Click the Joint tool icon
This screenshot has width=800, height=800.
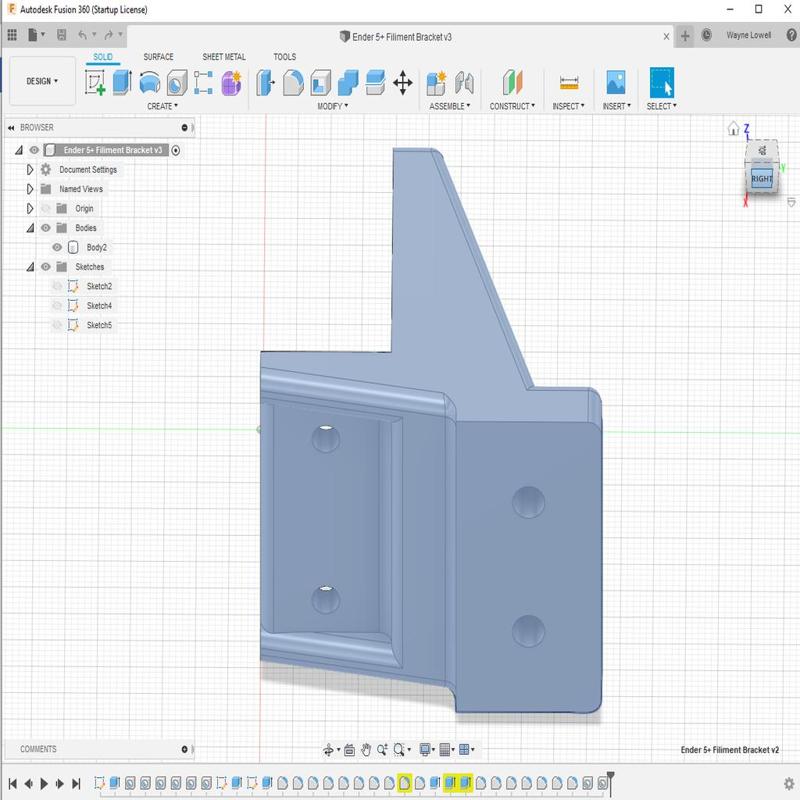464,83
